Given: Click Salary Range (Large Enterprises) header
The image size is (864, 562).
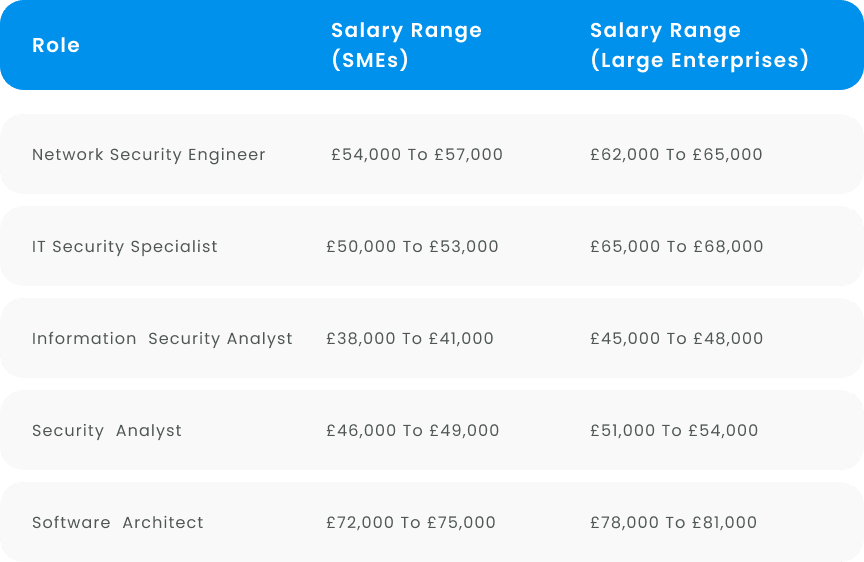Looking at the screenshot, I should 699,45.
